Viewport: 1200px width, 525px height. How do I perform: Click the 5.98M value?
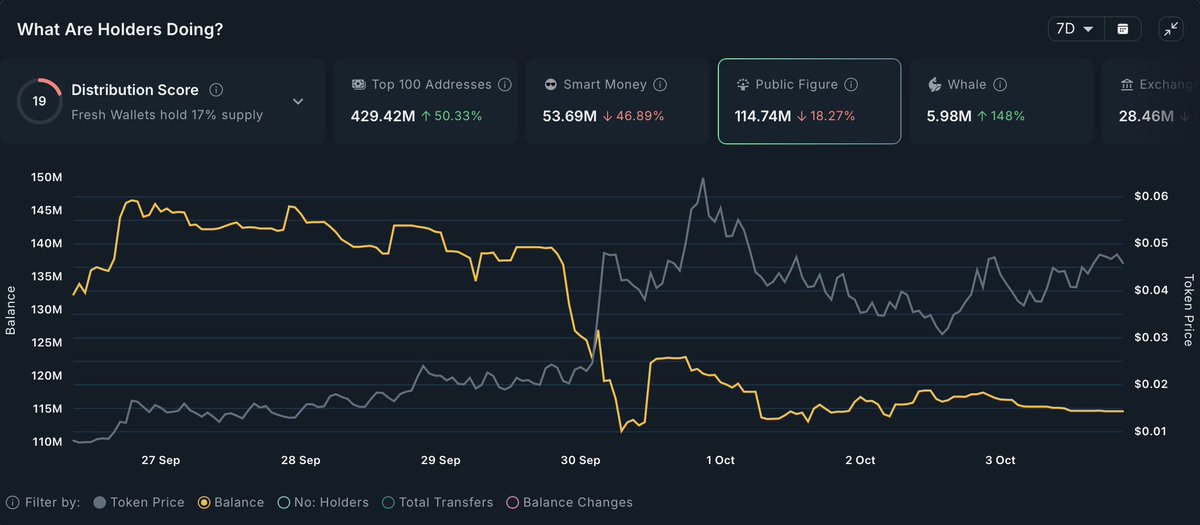949,116
